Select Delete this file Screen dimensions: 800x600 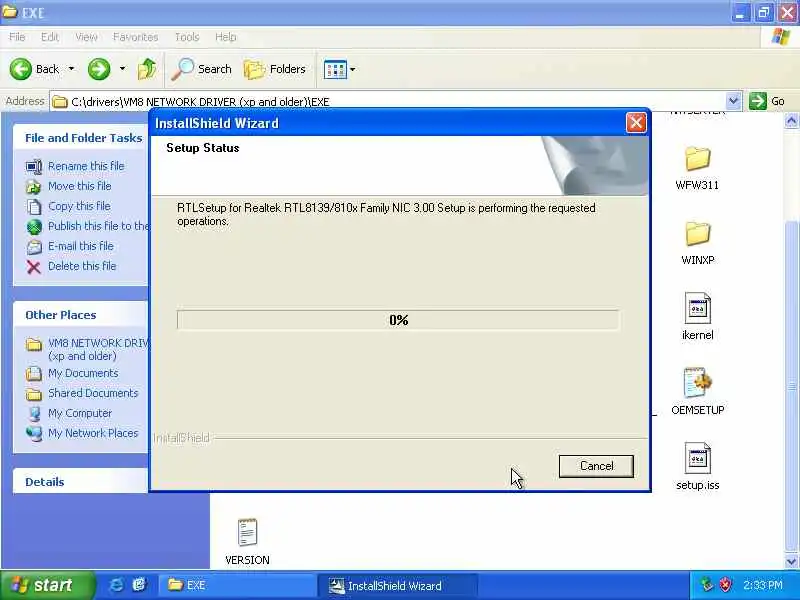point(82,266)
